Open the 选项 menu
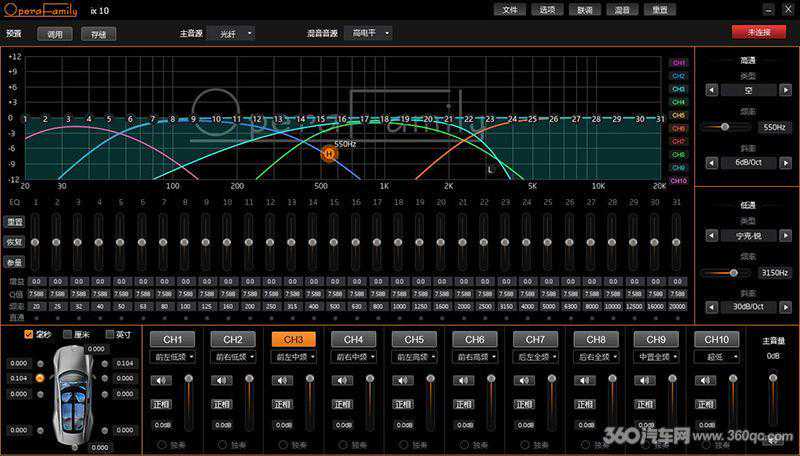This screenshot has height=456, width=800. [x=547, y=9]
